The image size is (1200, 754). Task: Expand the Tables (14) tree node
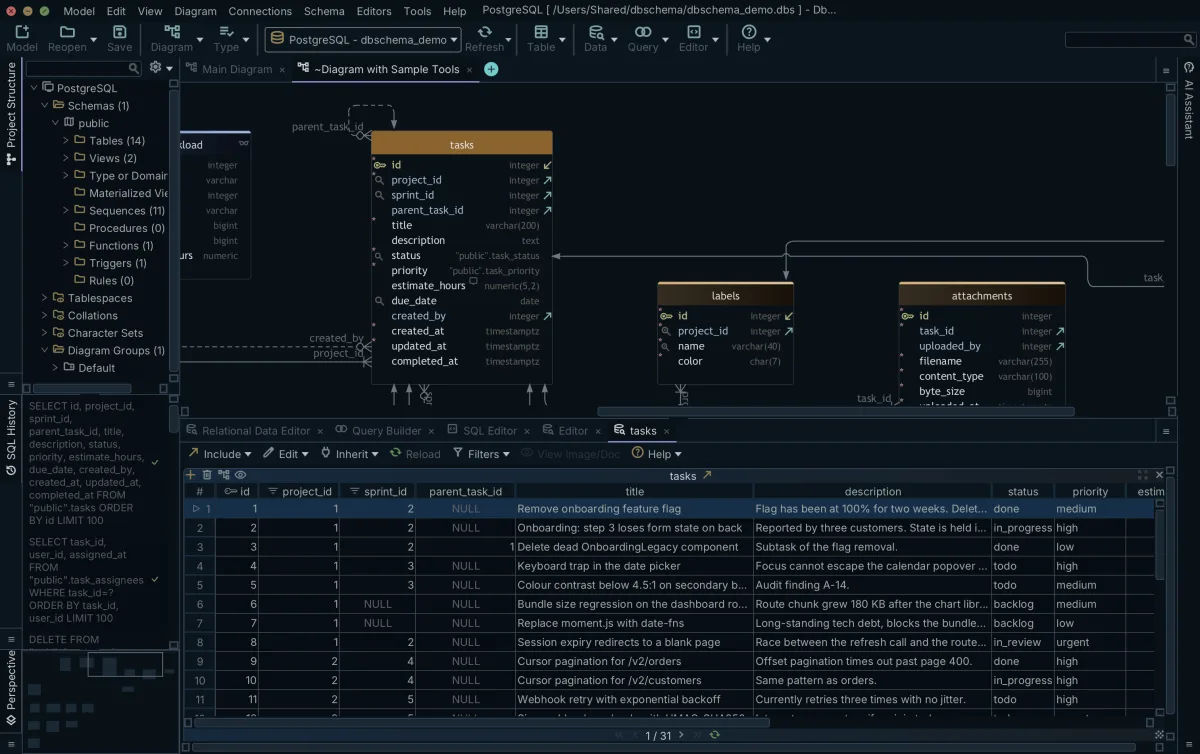click(x=66, y=141)
